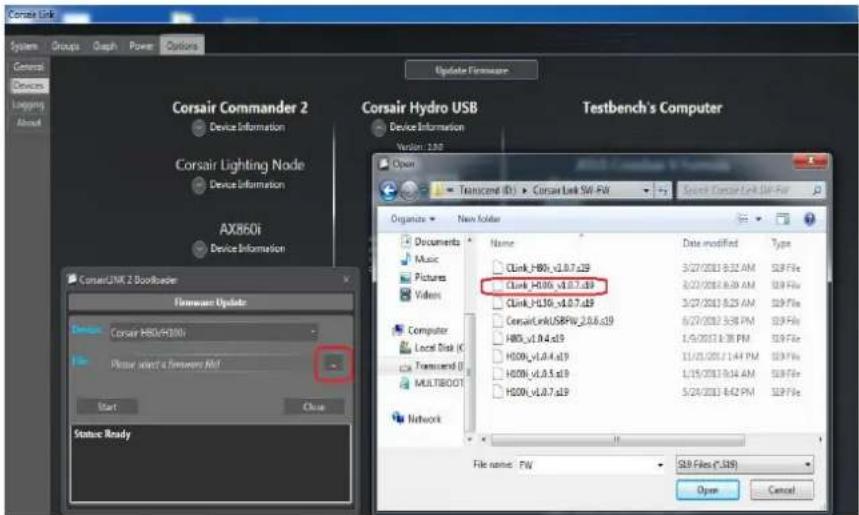Select Local Disk in the navigation pane
Image resolution: width=859 pixels, height=515 pixels.
coord(431,347)
